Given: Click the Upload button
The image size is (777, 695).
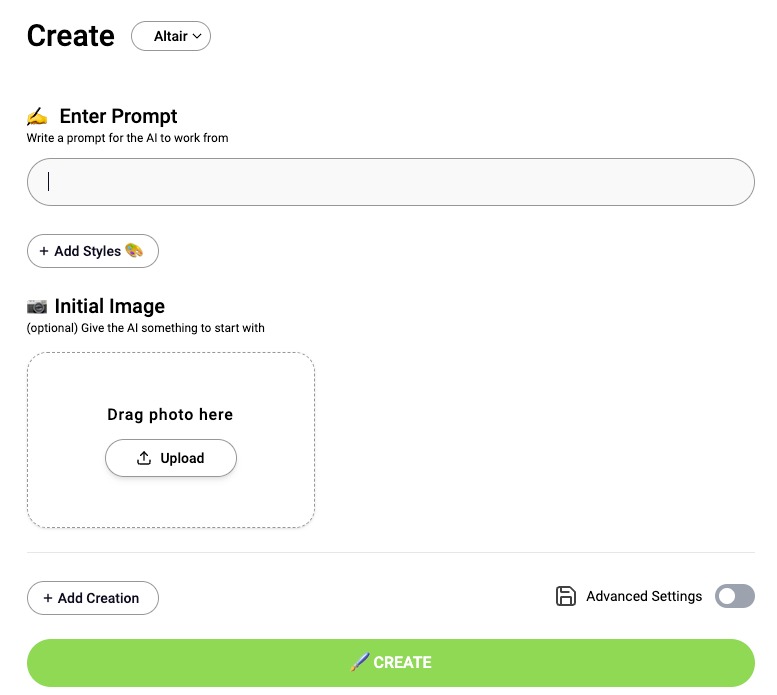Looking at the screenshot, I should click(x=171, y=458).
